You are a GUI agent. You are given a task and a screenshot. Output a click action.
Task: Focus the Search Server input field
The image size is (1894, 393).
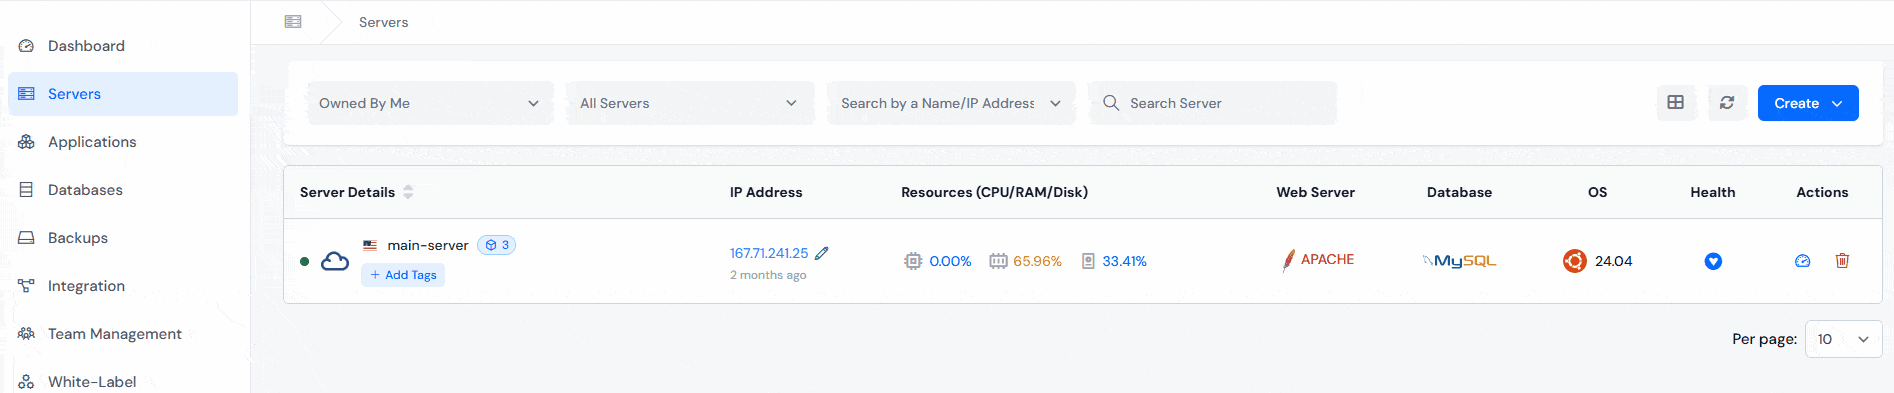tap(1212, 103)
